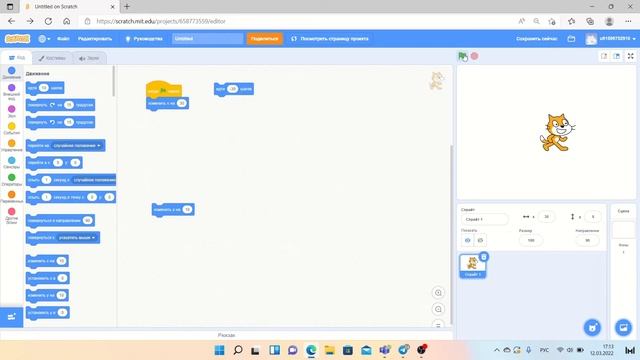
Task: Click the 'move 10 steps' palette block
Action: pos(45,88)
